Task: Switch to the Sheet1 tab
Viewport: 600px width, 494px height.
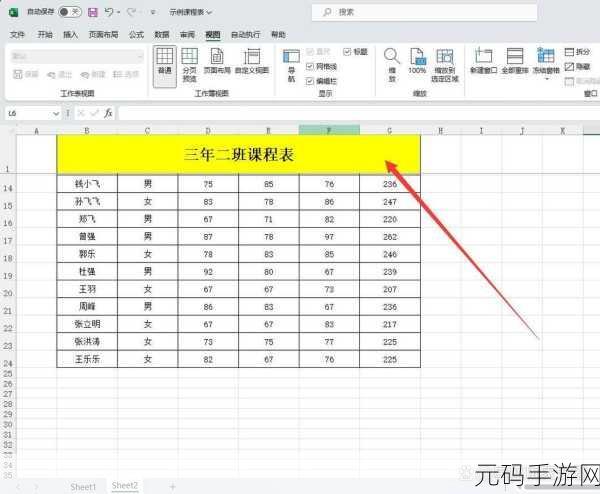Action: coord(83,487)
